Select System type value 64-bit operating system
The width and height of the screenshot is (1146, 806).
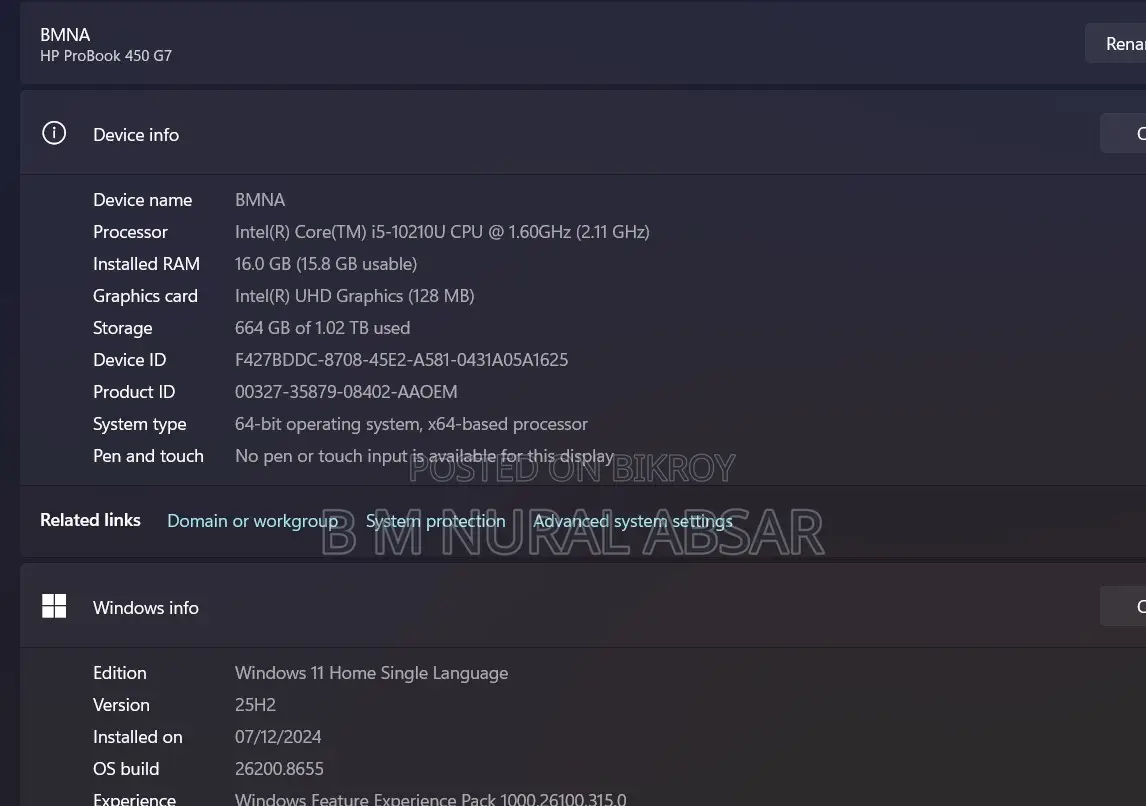[x=411, y=424]
